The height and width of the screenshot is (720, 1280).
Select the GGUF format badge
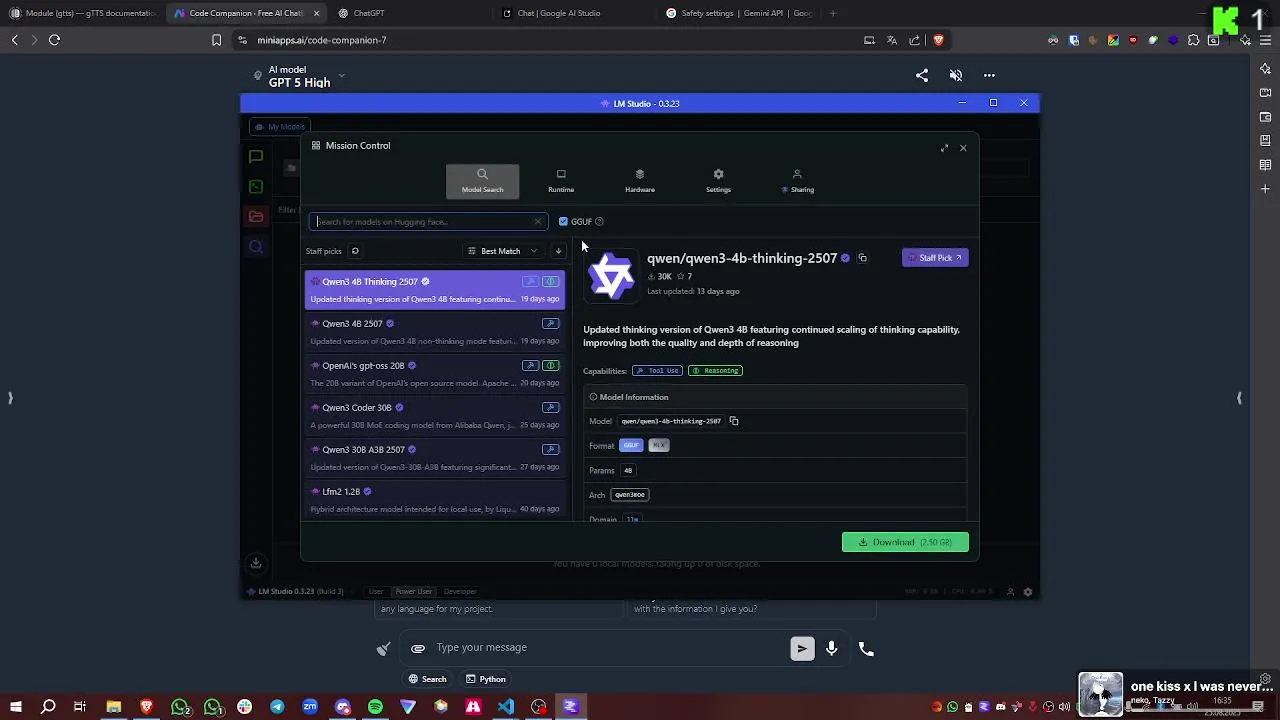[631, 445]
